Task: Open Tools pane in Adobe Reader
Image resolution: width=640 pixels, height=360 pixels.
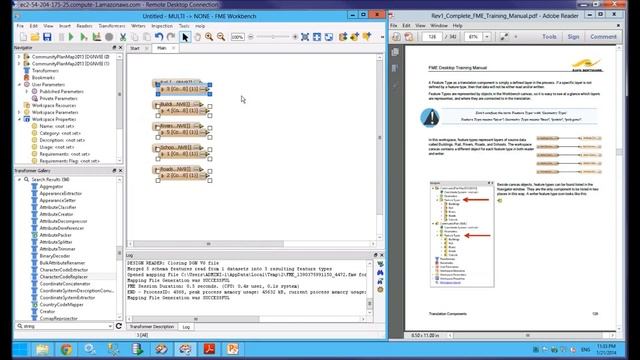Action: pos(549,37)
